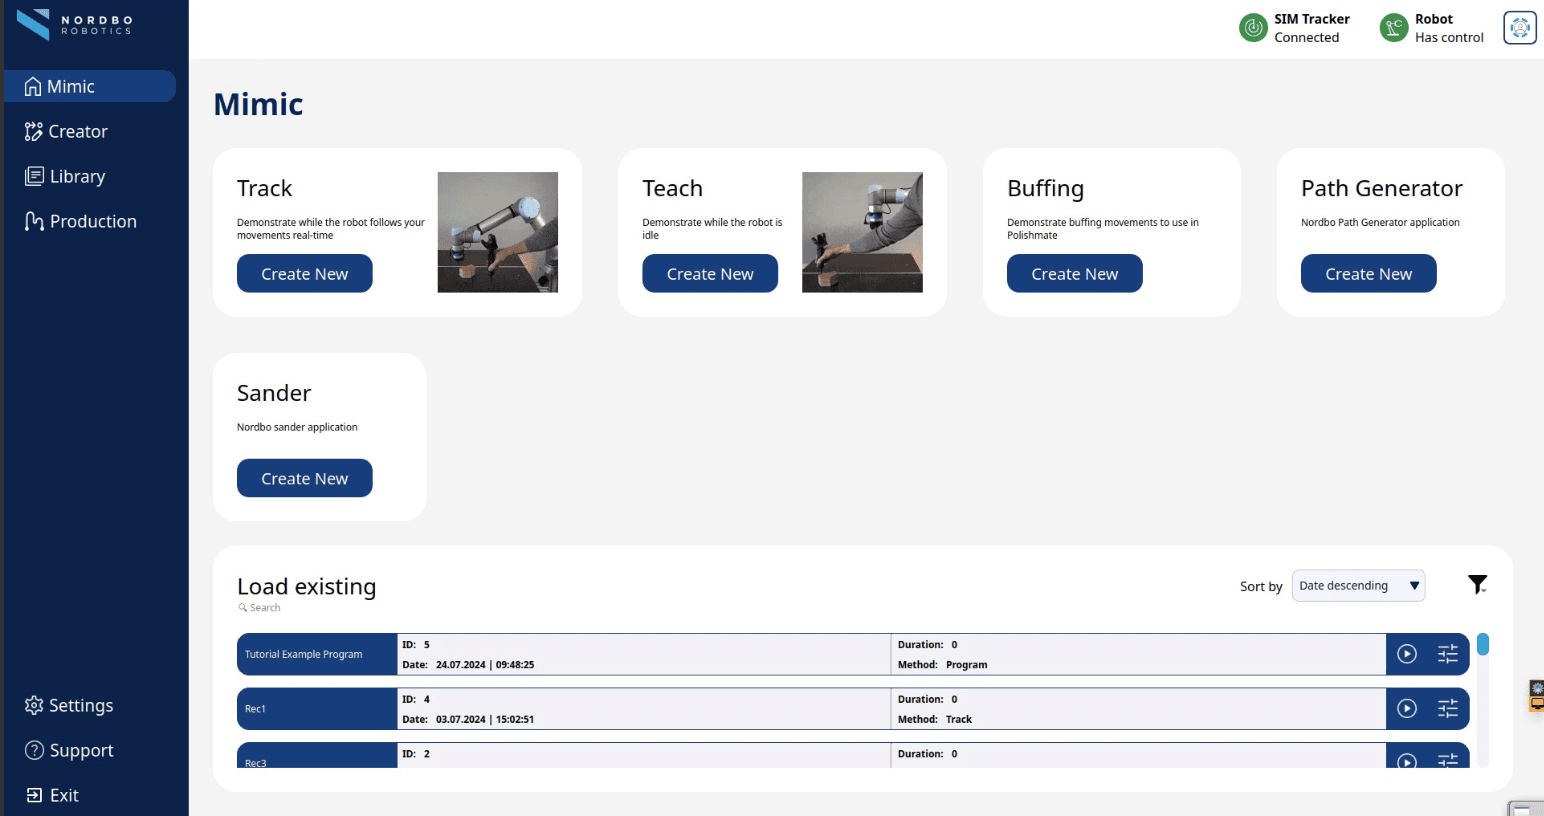Open the sliders icon for Rec1
This screenshot has height=816, width=1544.
click(1447, 709)
